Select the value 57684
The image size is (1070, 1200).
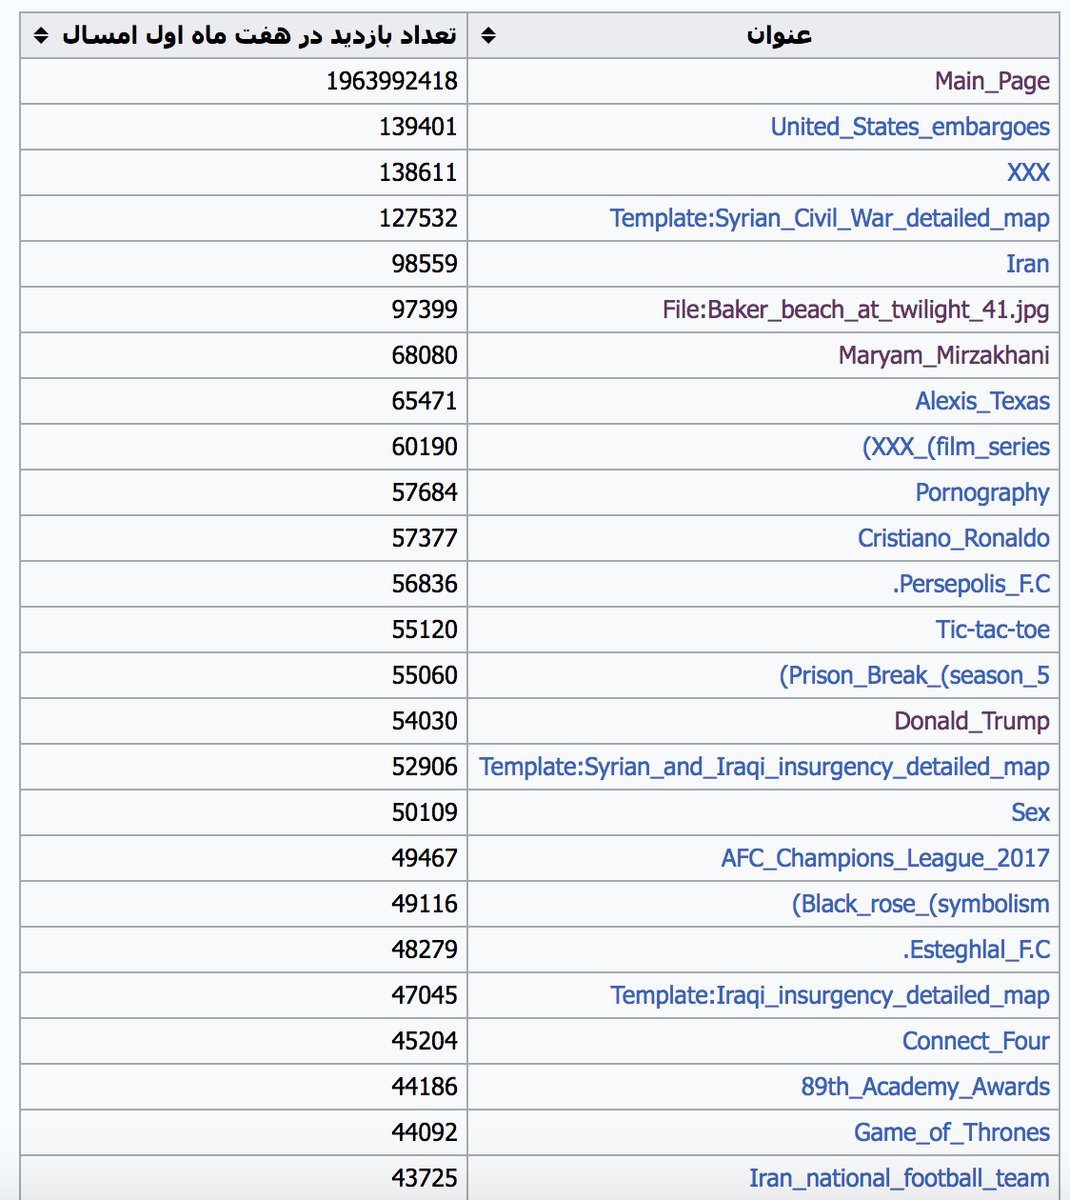(x=425, y=493)
